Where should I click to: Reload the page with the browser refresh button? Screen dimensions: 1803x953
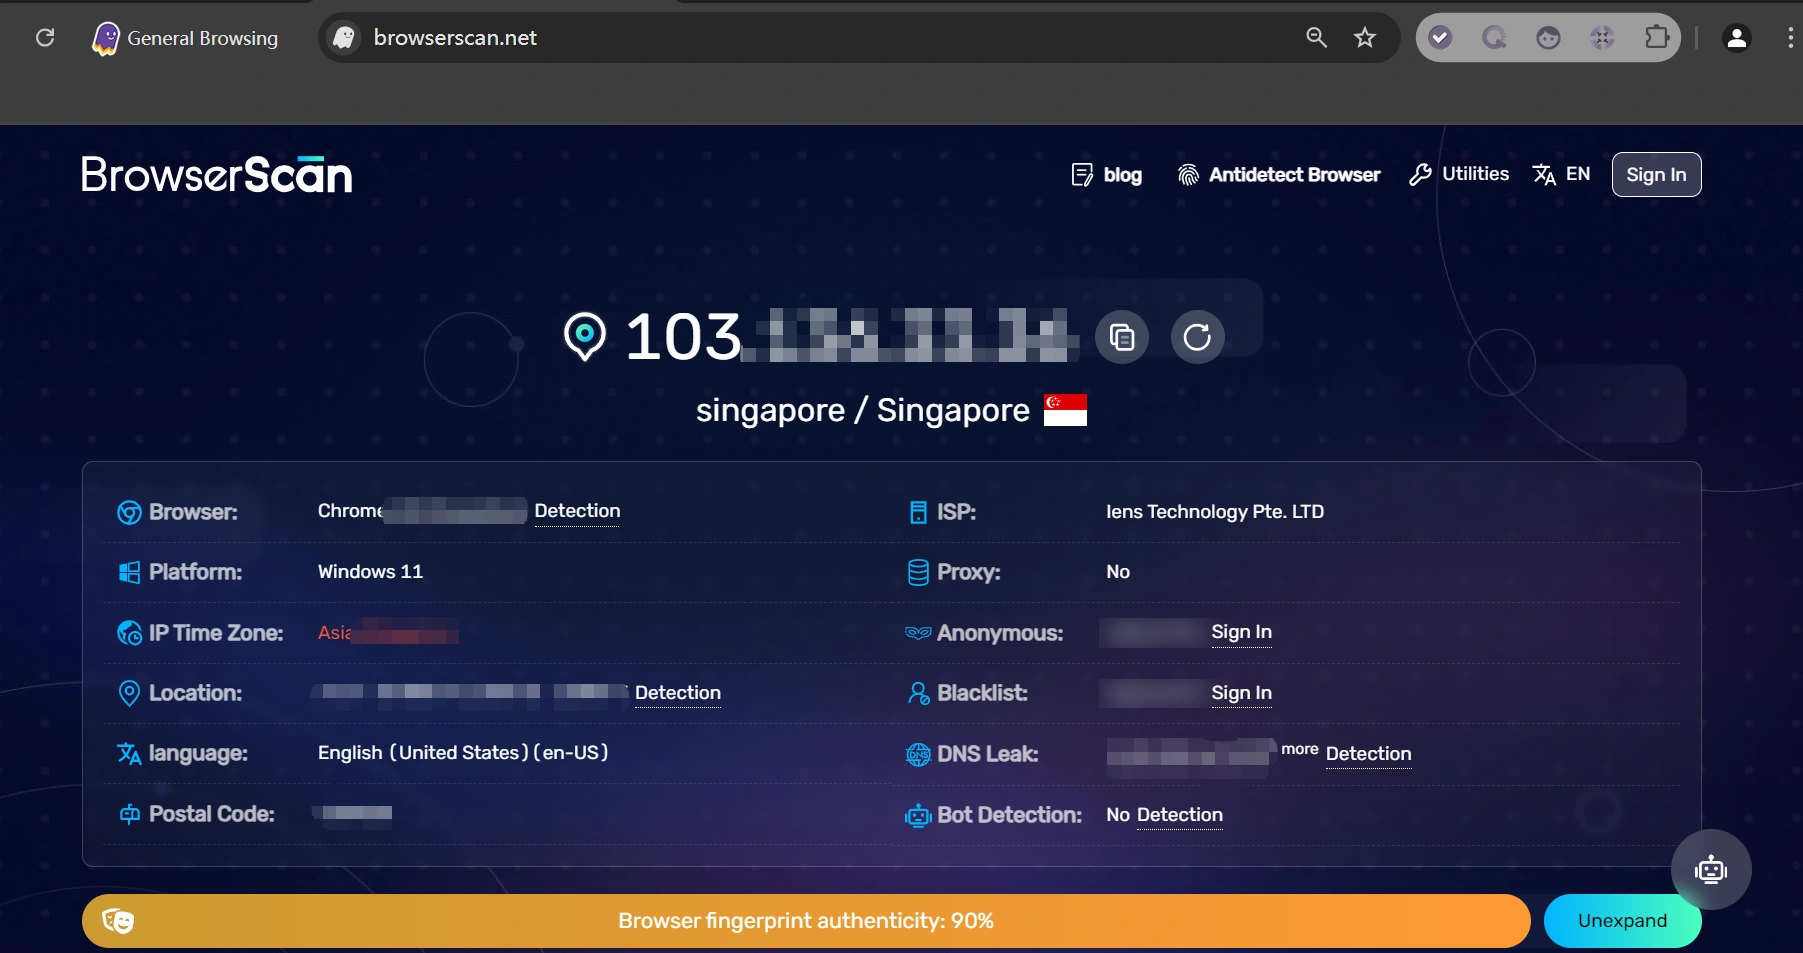point(45,38)
